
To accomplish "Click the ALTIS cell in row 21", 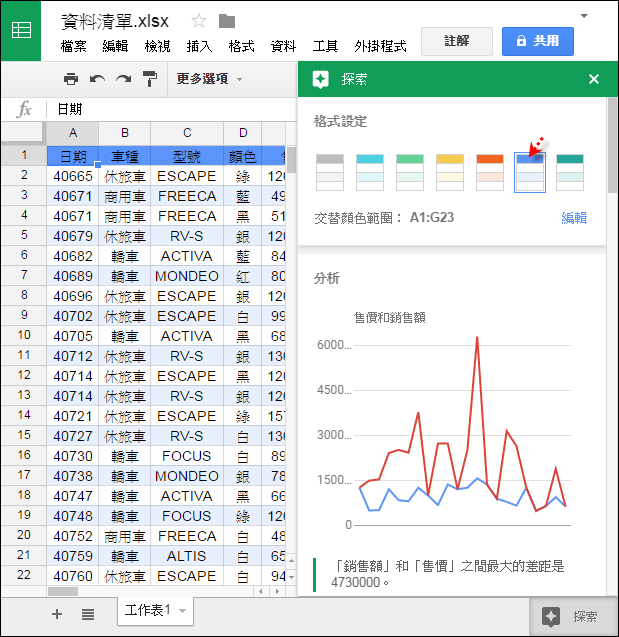I will click(187, 556).
